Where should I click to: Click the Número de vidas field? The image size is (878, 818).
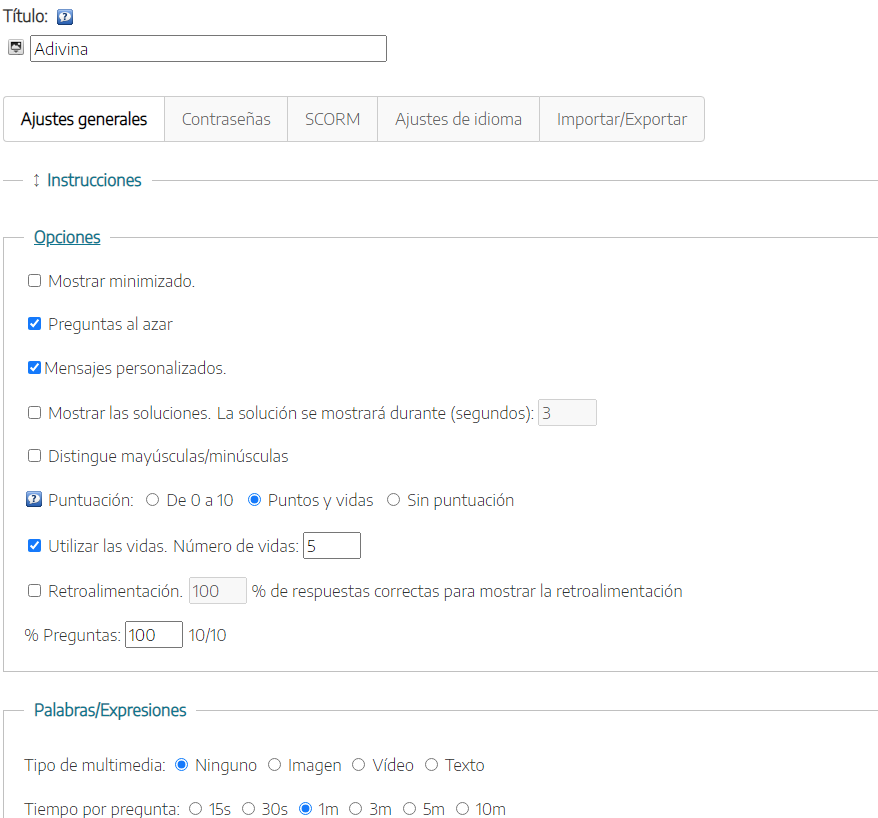click(332, 545)
